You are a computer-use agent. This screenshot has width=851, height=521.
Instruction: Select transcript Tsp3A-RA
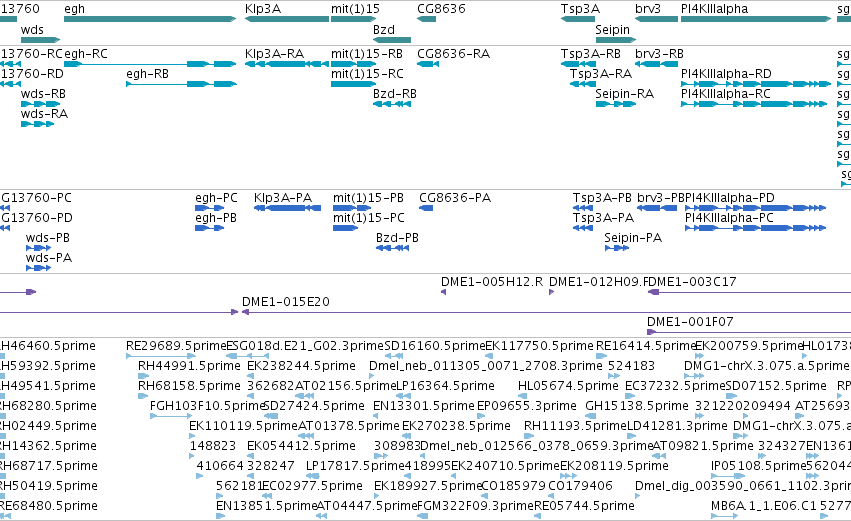[583, 84]
